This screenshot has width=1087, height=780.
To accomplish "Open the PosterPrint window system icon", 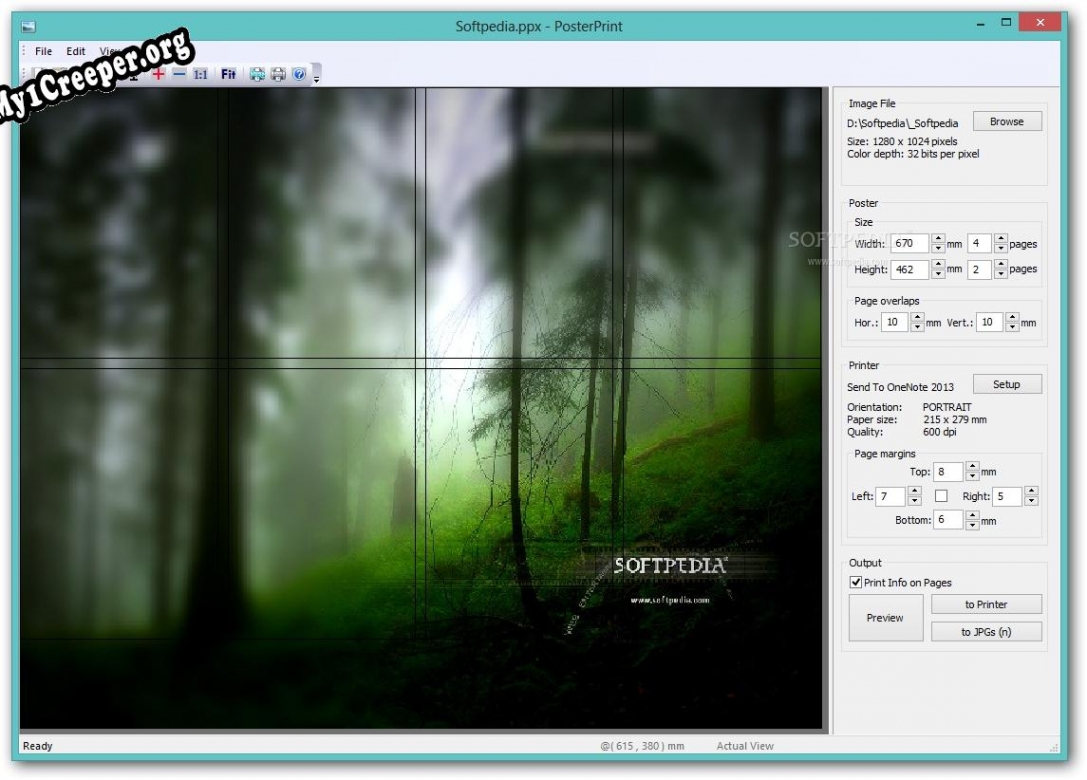I will (28, 26).
